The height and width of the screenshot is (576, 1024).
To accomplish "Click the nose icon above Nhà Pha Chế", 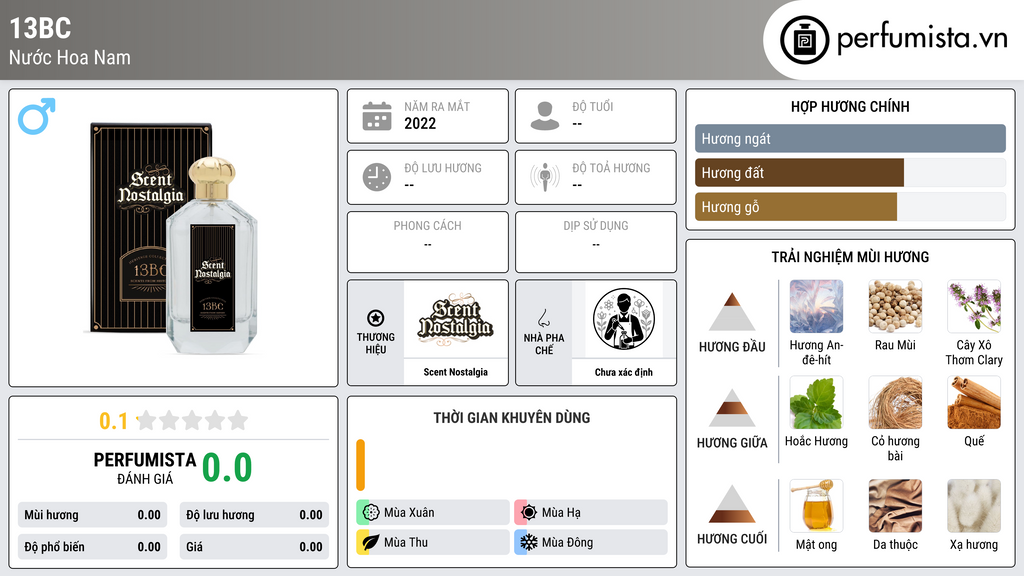I will click(543, 318).
